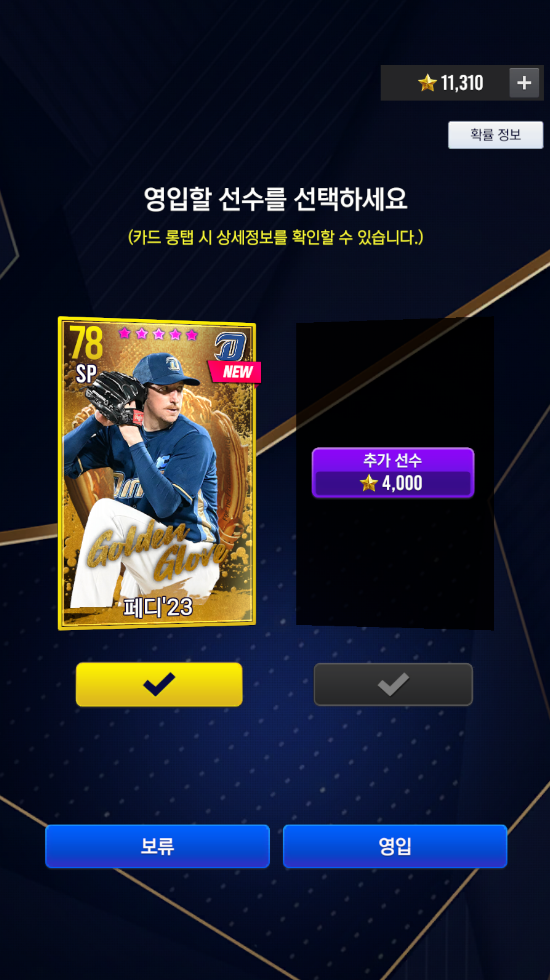Toggle the gray checkmark under hidden card
The image size is (550, 980).
(393, 684)
